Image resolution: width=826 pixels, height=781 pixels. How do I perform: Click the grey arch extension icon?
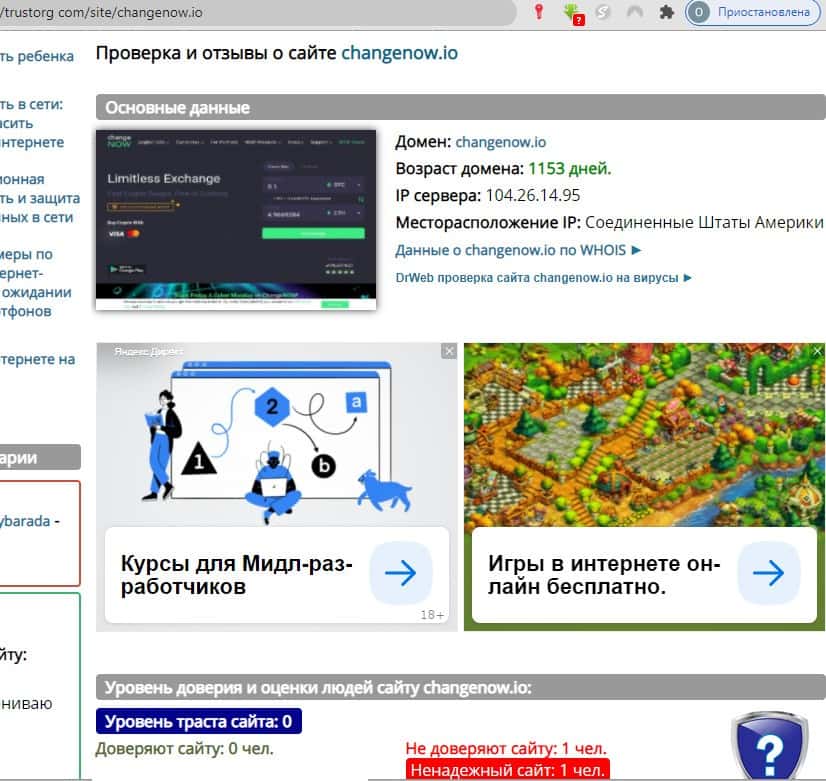tap(634, 12)
